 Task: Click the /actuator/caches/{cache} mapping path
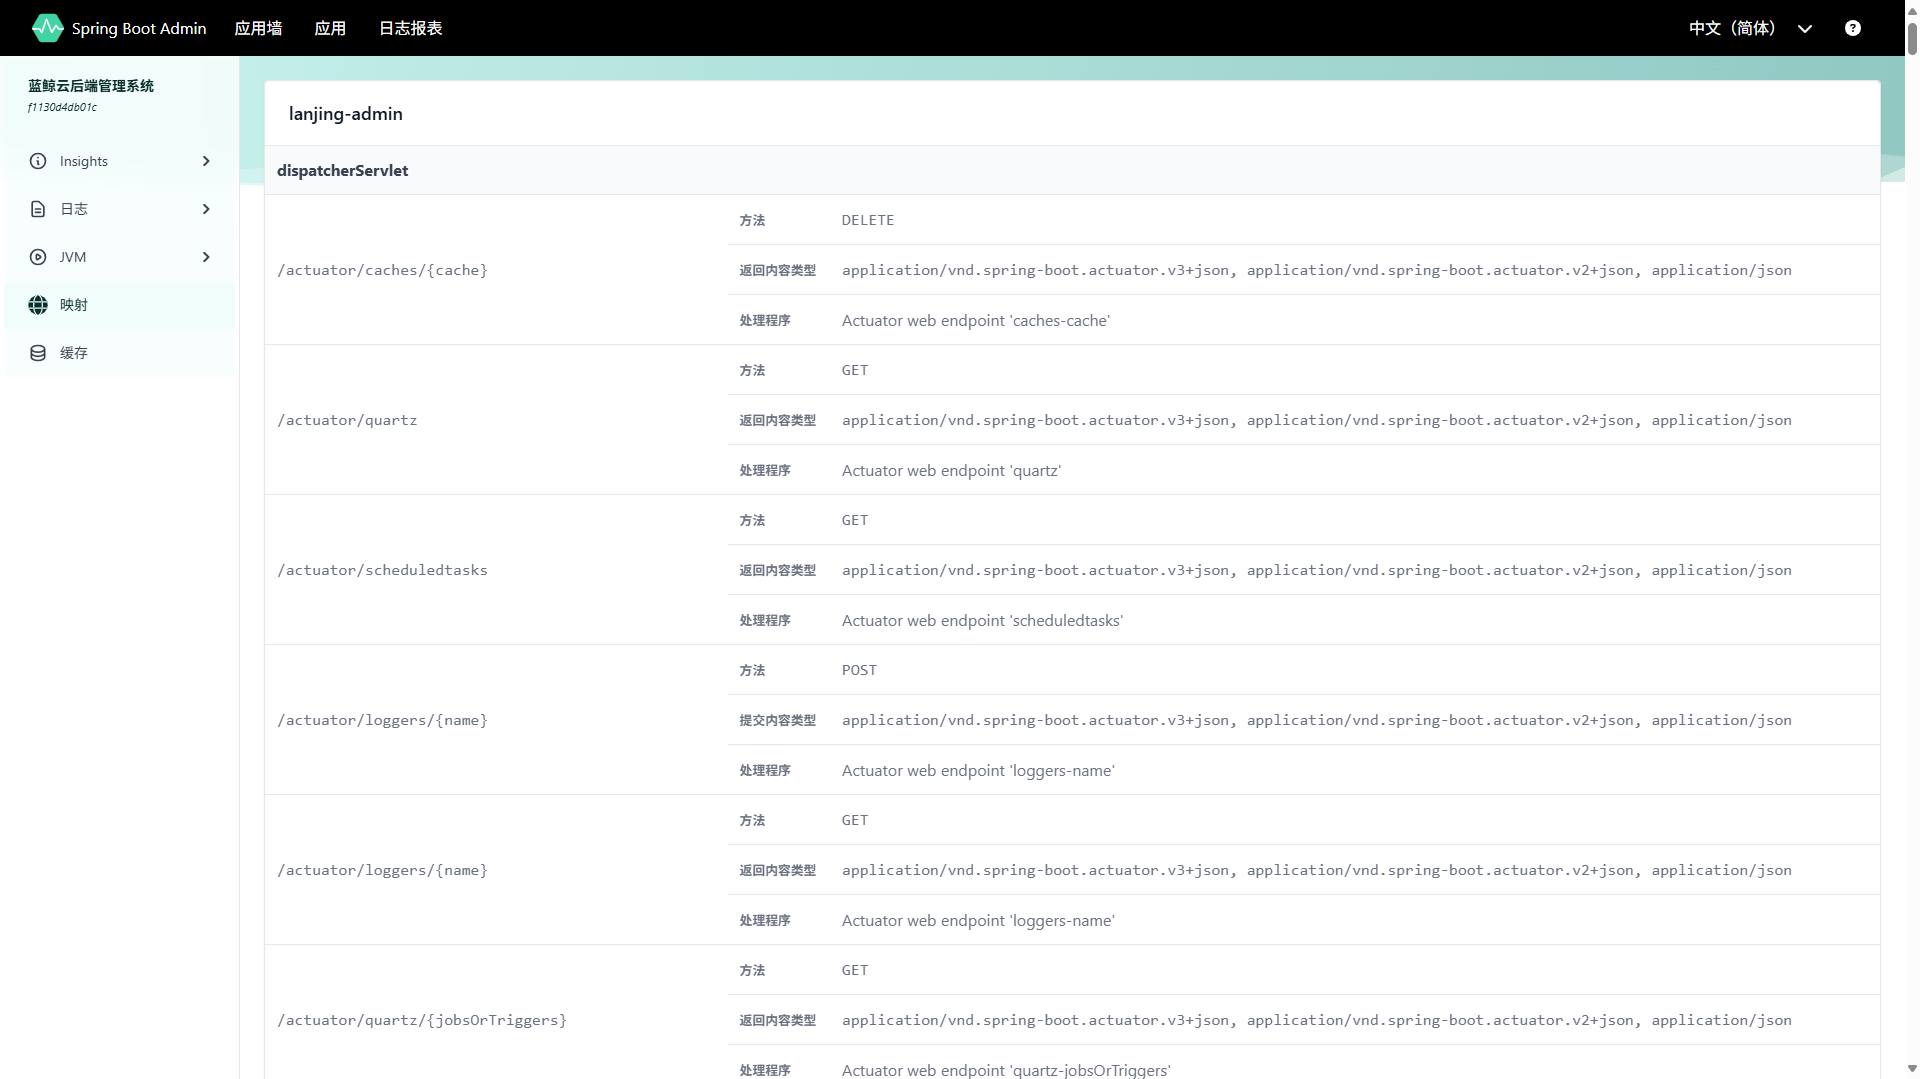tap(382, 270)
